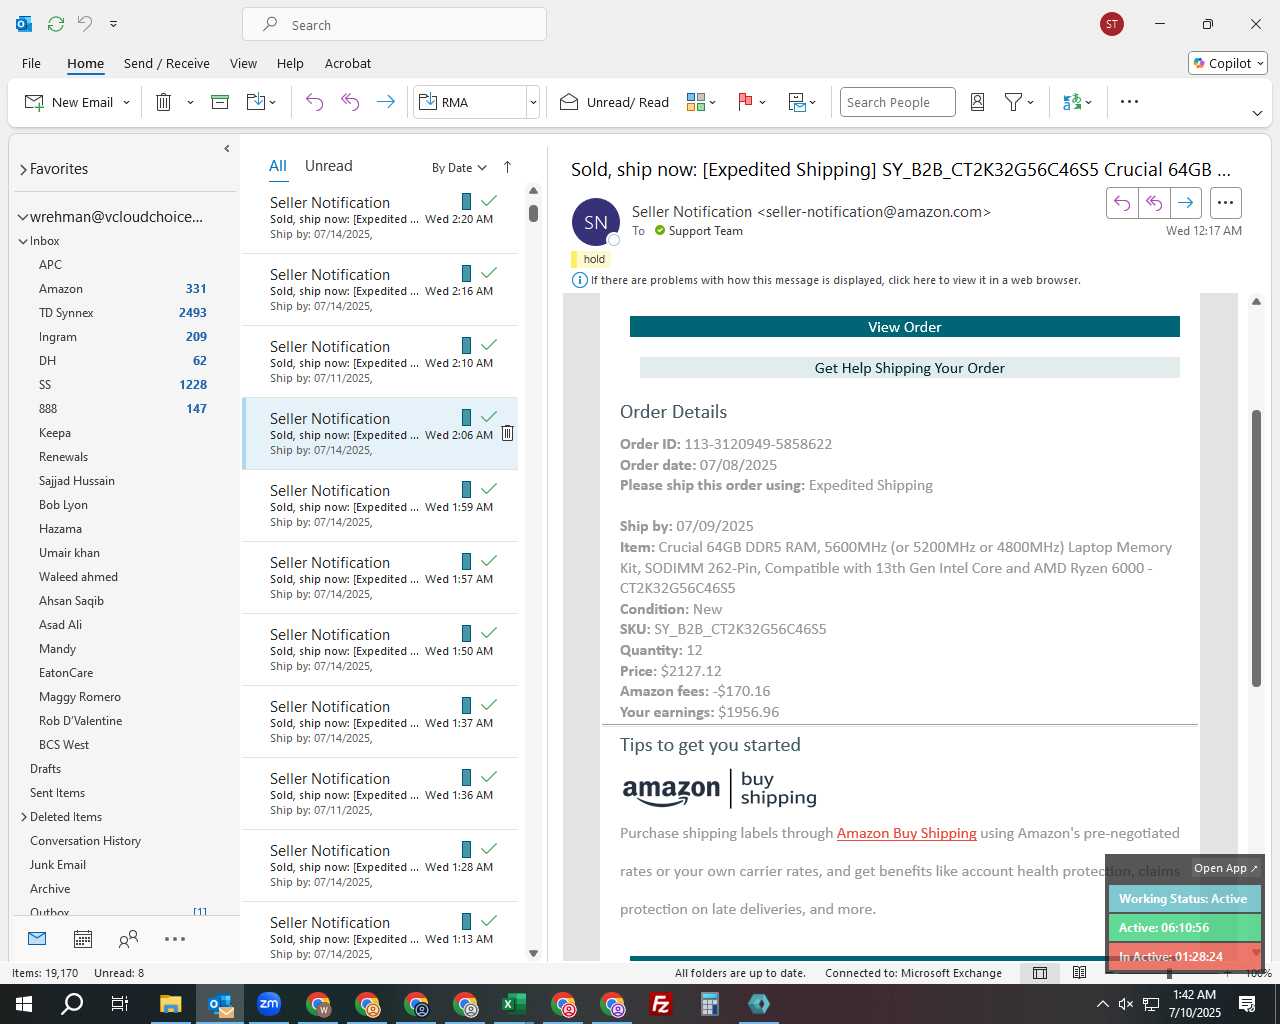Click the reading pane vertical scrollbar thumb

click(x=1257, y=548)
